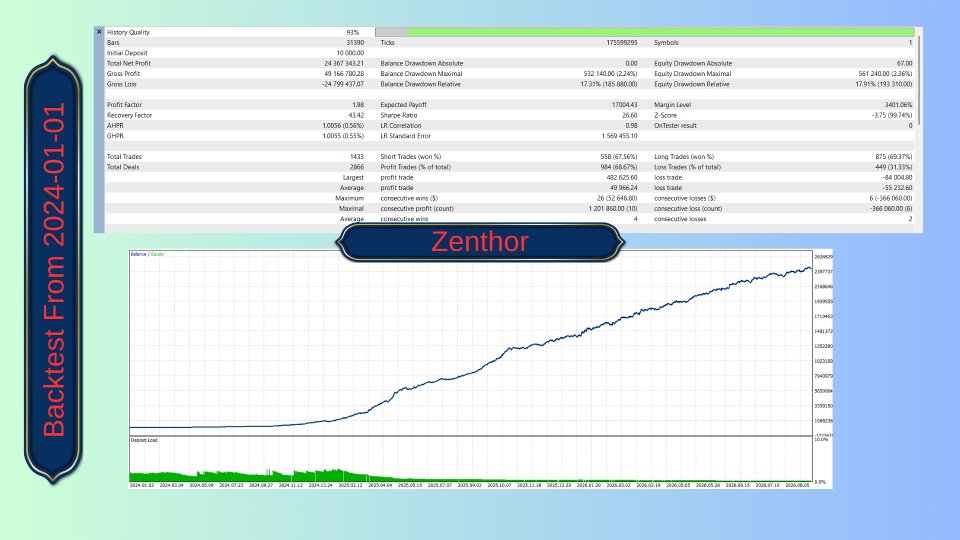Click the 'Equity' legend on the chart
Screen dimensions: 960x540
click(157, 254)
